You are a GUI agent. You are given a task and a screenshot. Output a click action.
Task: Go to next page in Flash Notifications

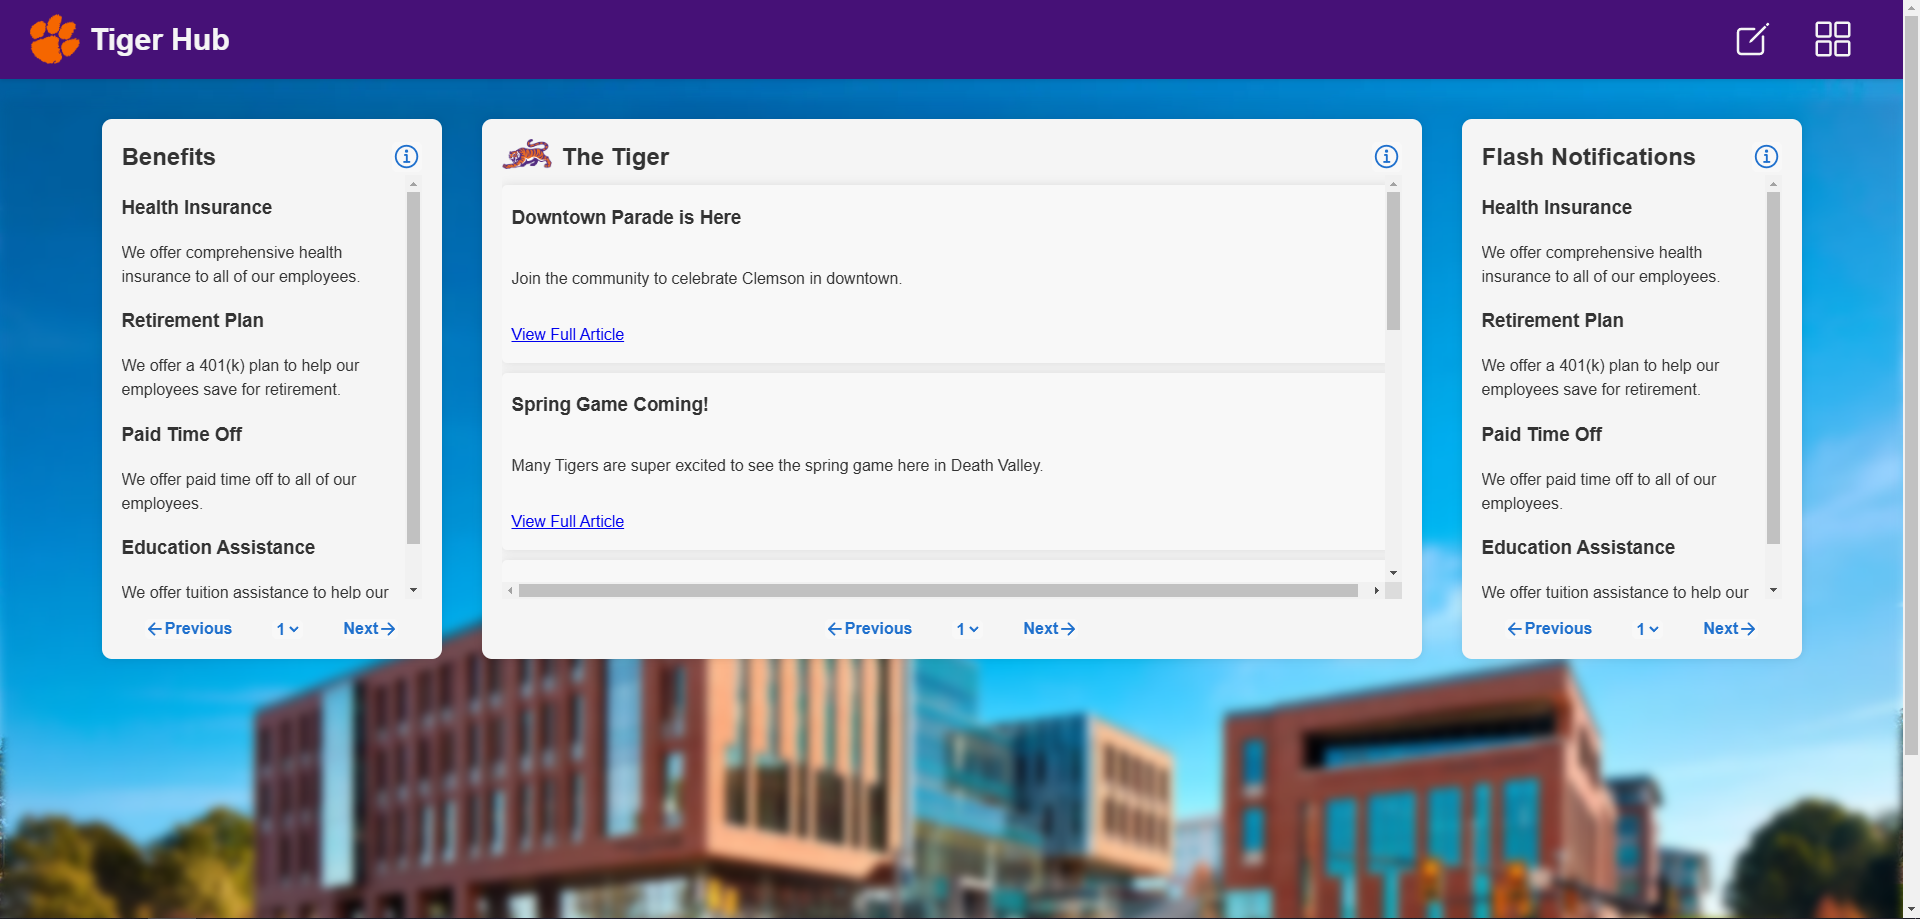(1730, 629)
